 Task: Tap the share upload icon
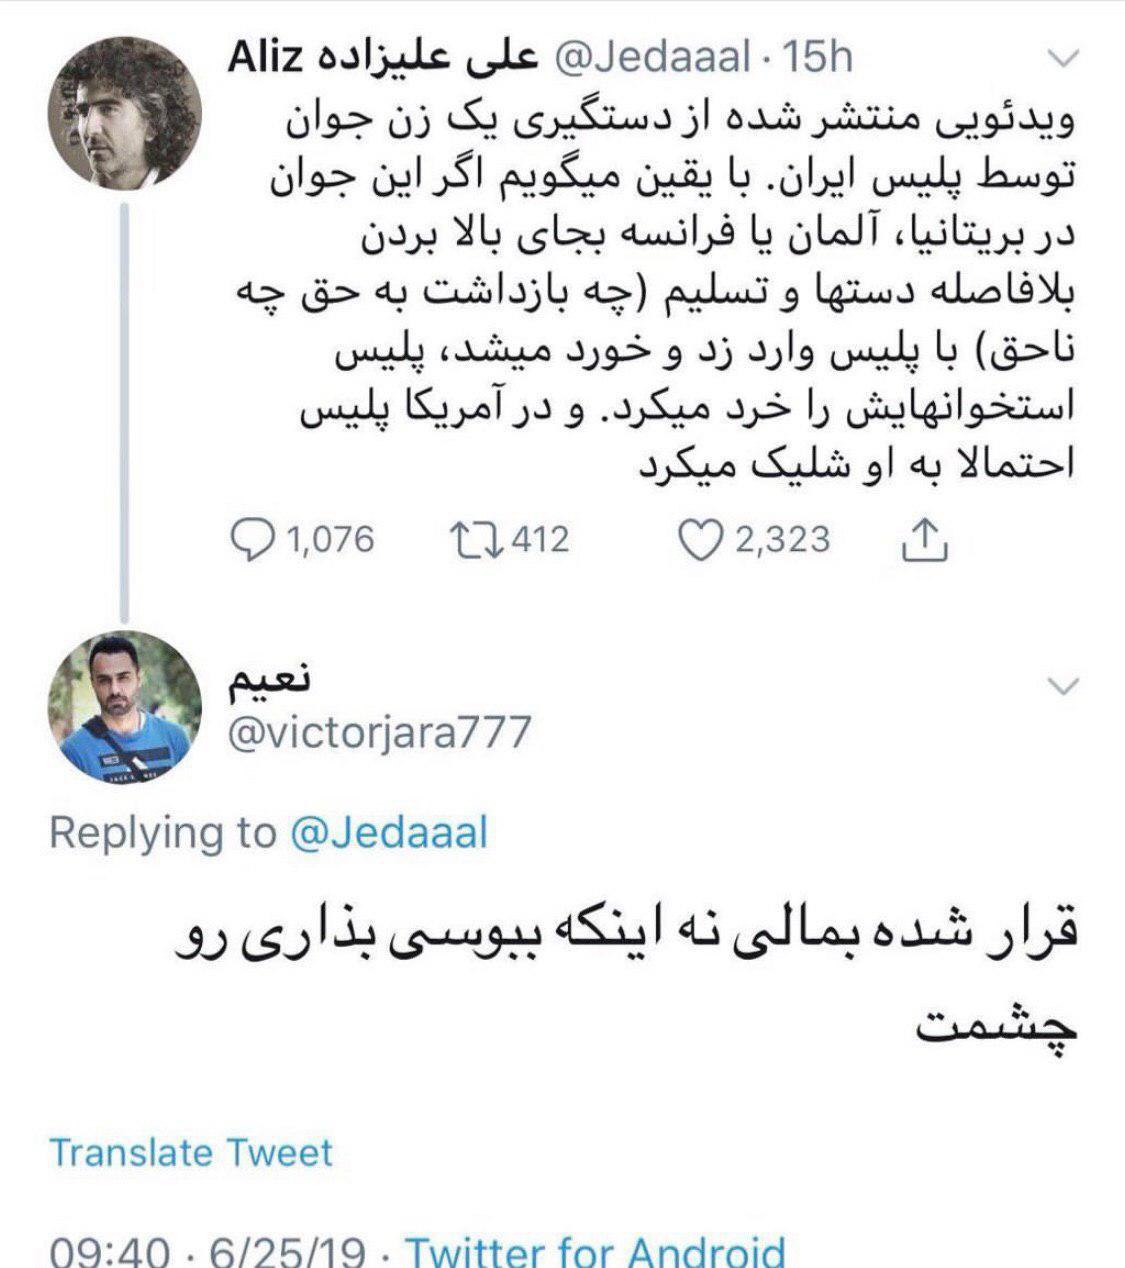pos(925,539)
